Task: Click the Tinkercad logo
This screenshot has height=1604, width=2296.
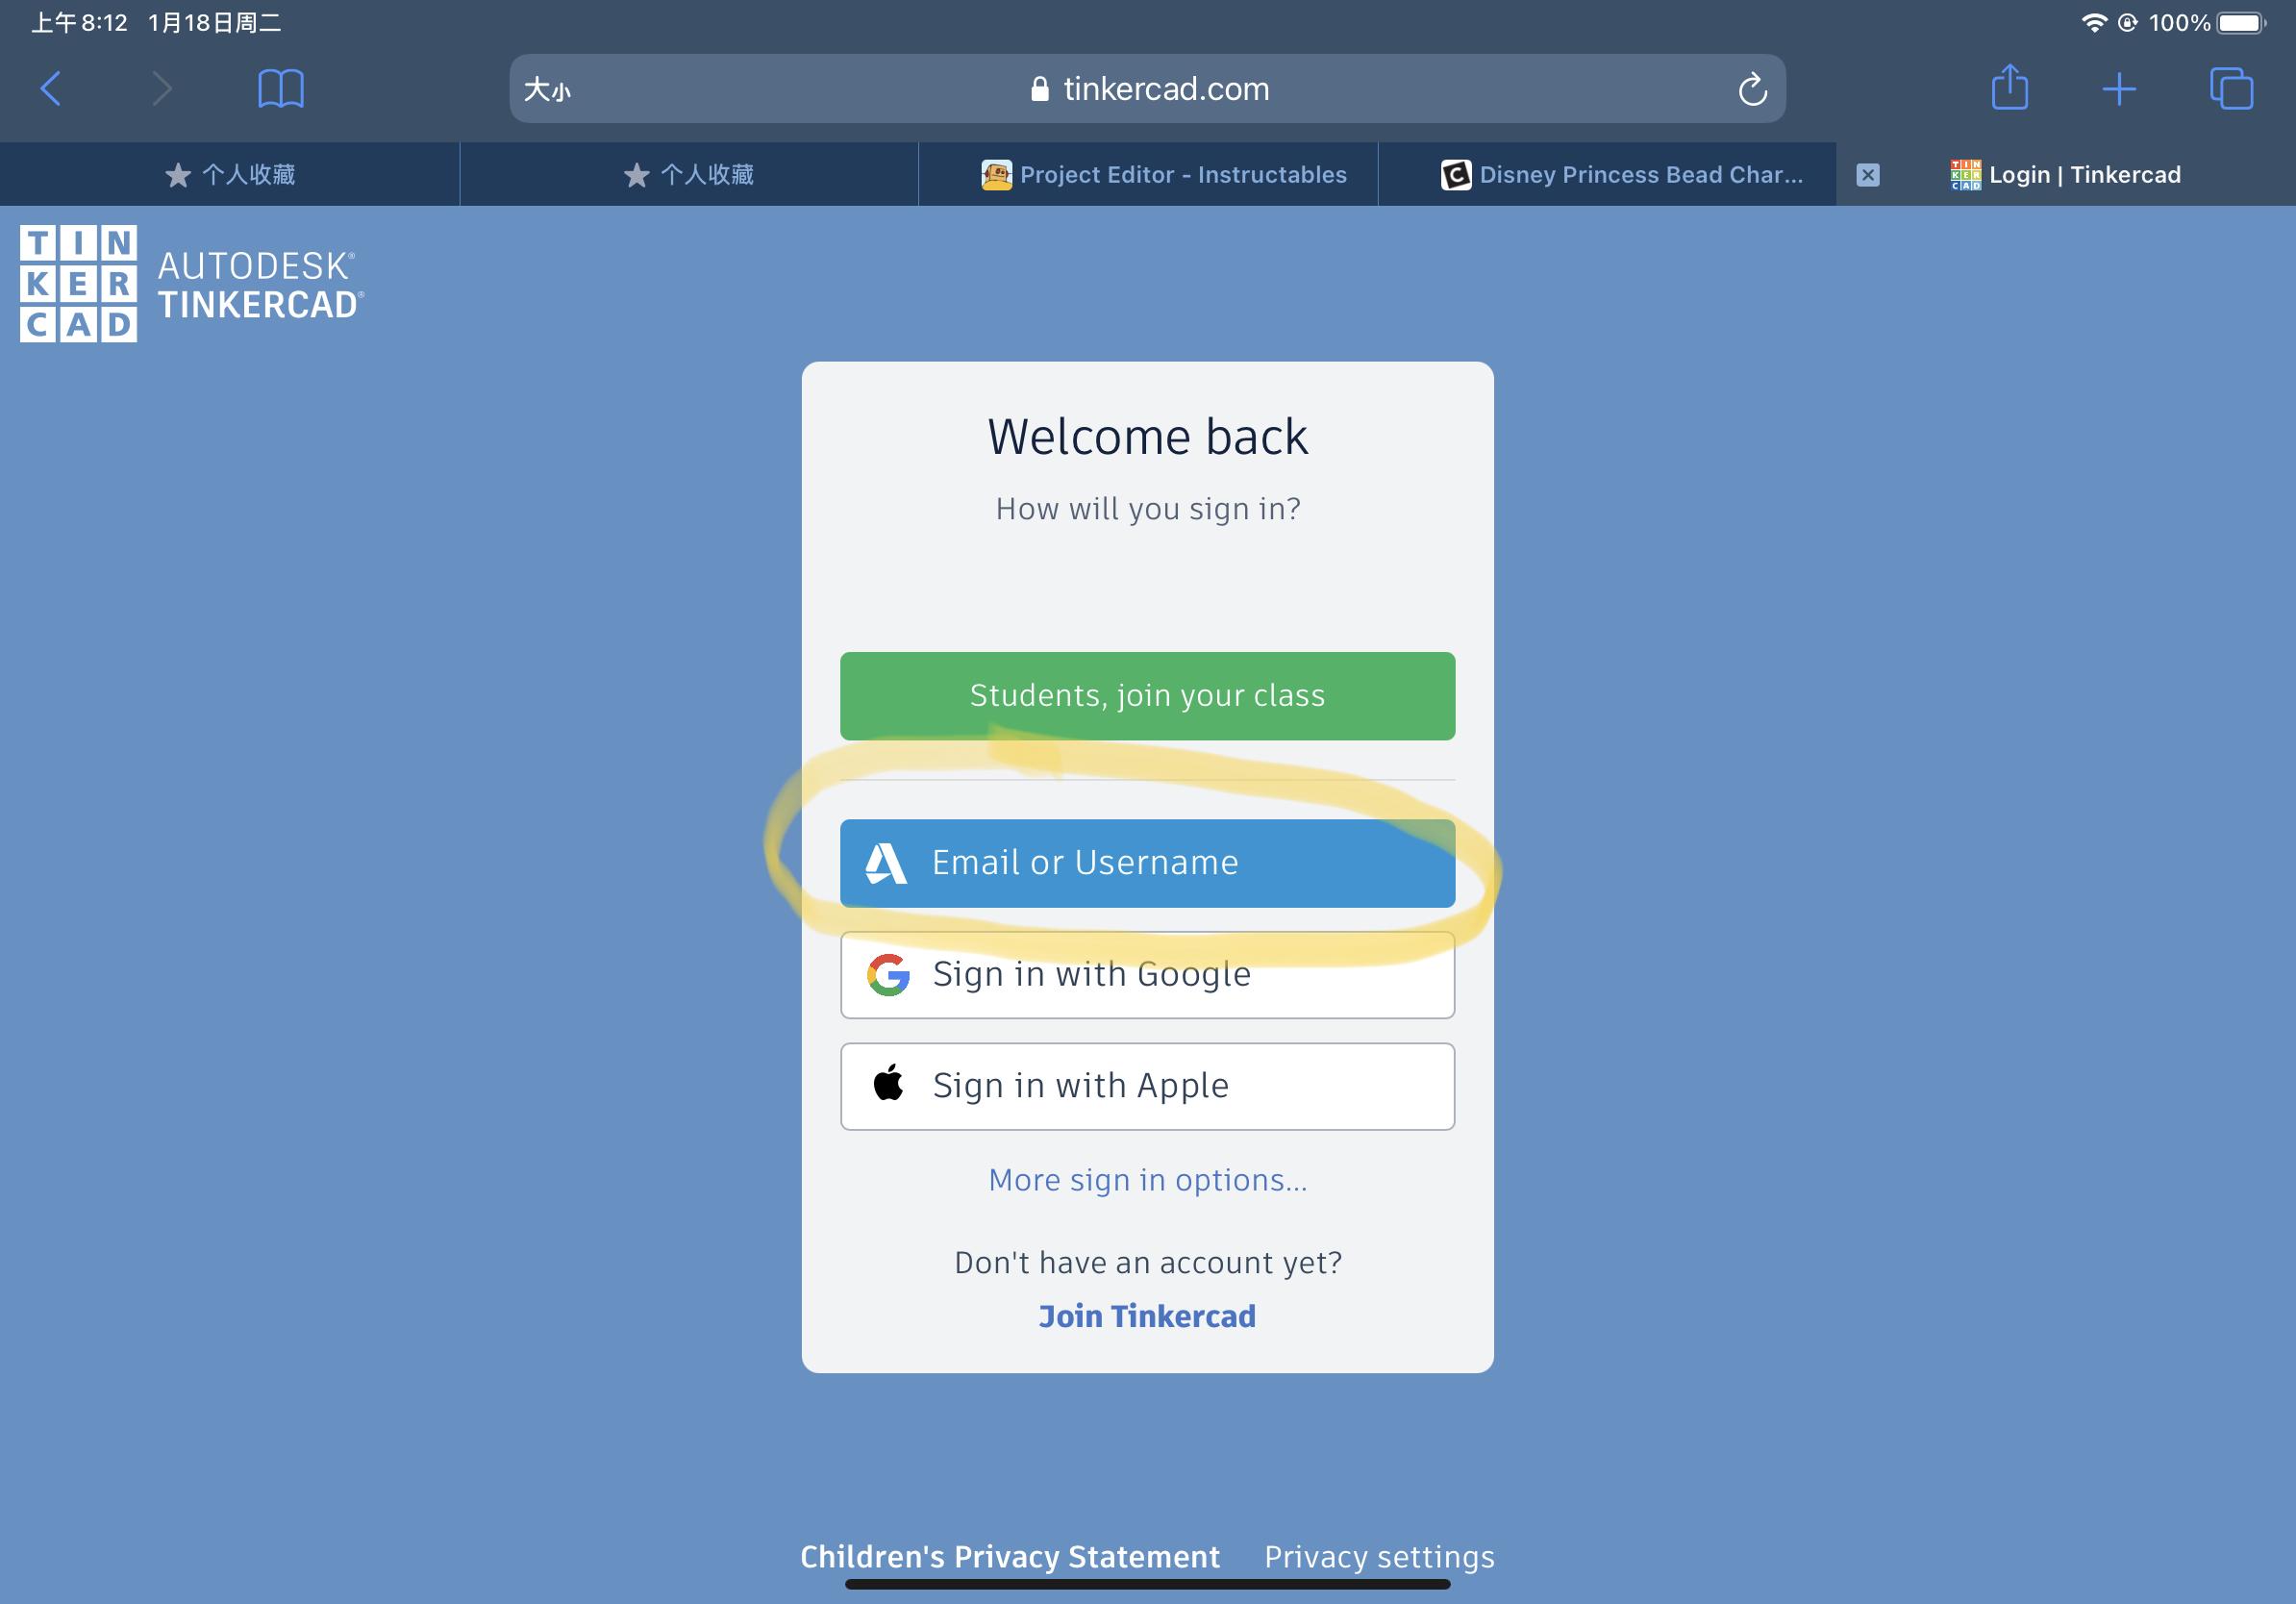Action: 78,284
